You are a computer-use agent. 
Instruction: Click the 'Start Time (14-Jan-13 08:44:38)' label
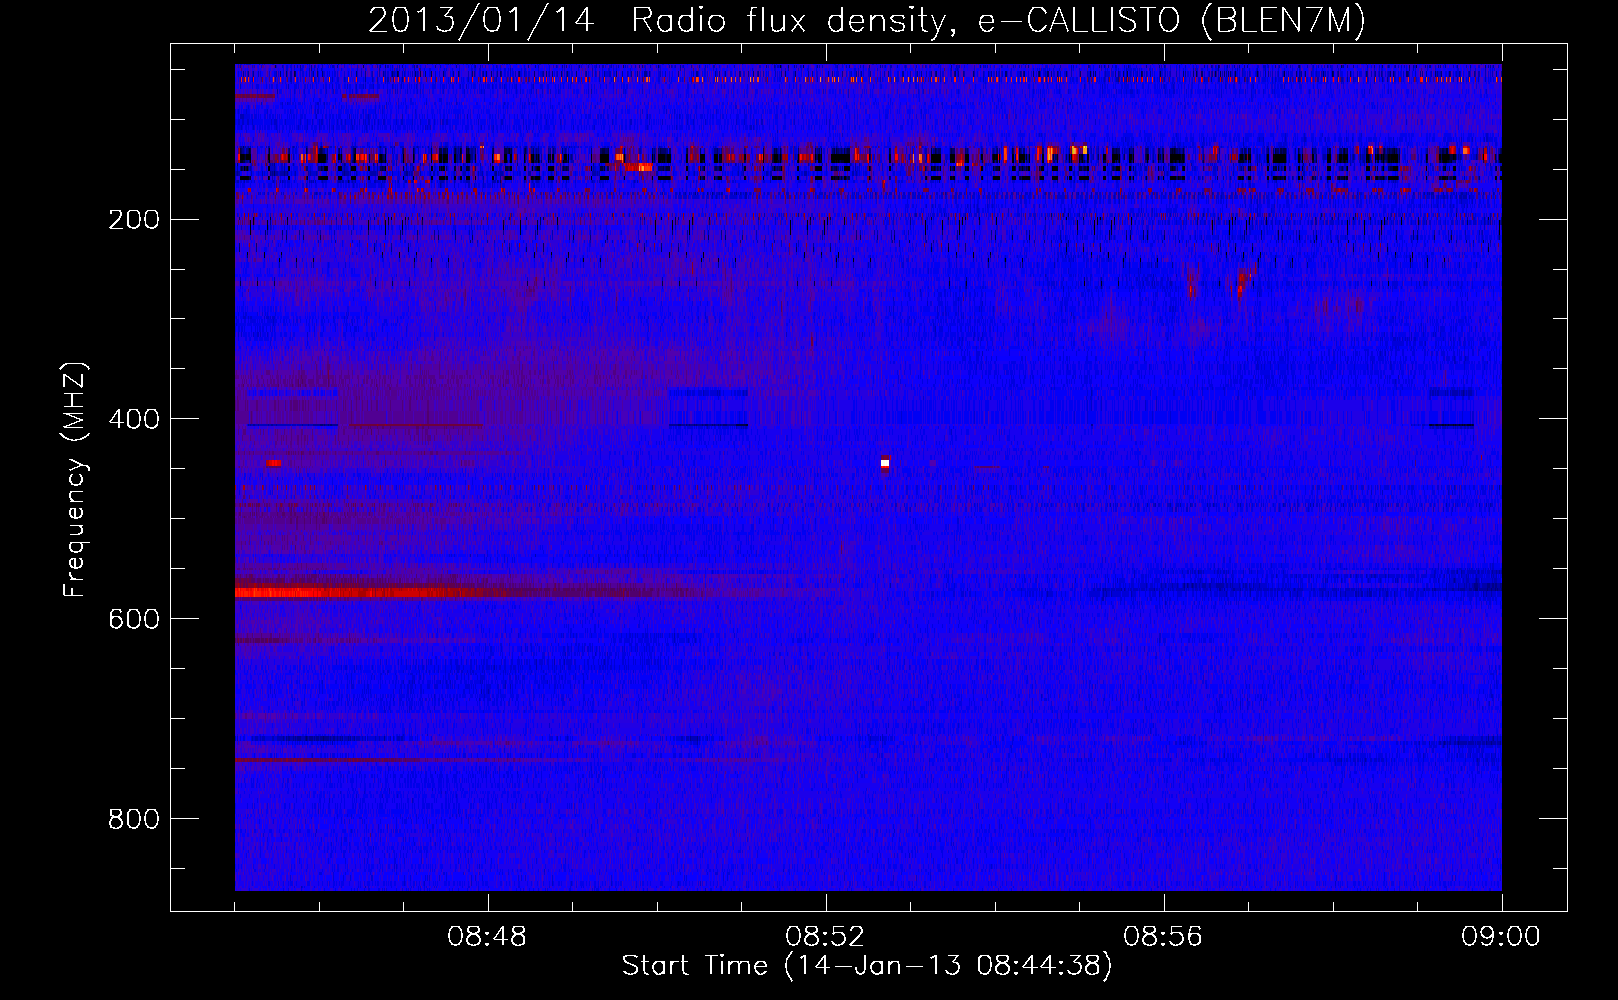tap(867, 966)
